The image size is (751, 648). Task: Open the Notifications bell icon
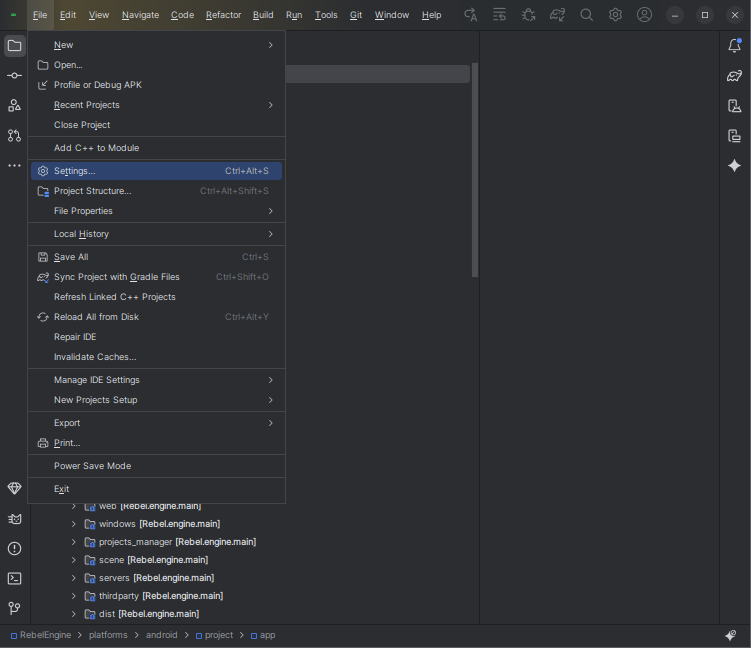click(x=735, y=45)
